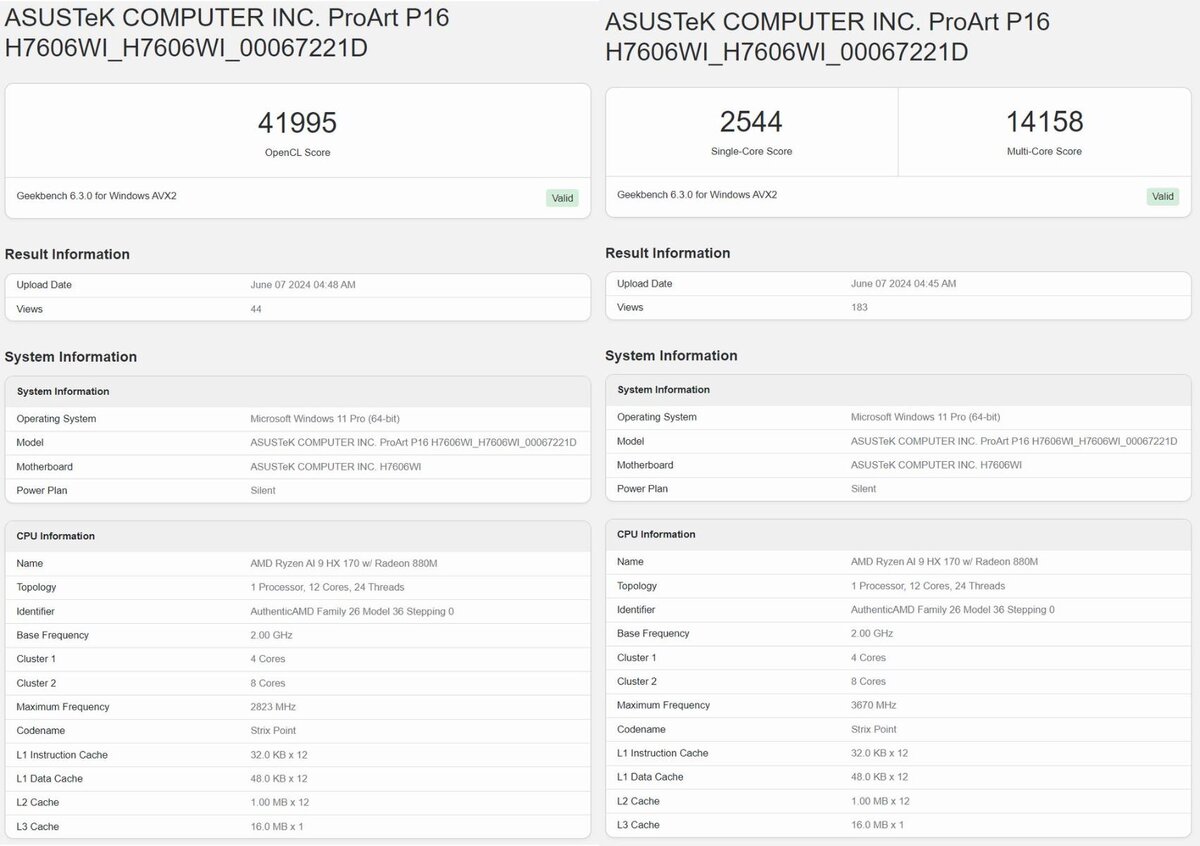Click right panel L3 Cache value 16.0 MB x 1
1200x846 pixels.
point(877,825)
